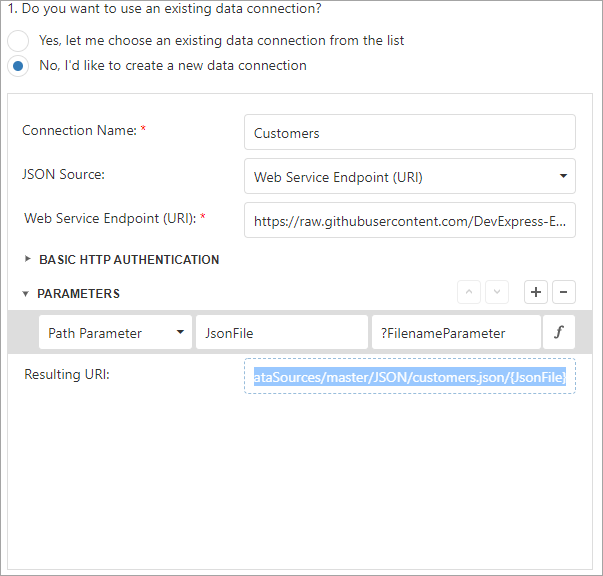Click the Resulting URI text box
Screen dimensions: 603x576
[x=409, y=377]
